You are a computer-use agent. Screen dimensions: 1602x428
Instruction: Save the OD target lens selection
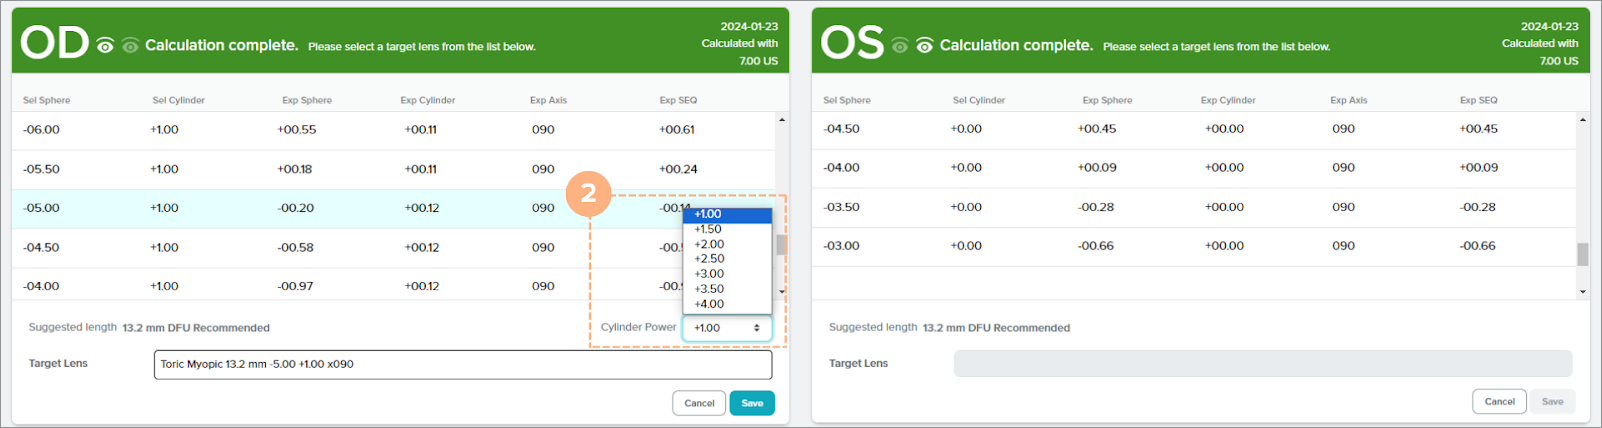click(752, 403)
